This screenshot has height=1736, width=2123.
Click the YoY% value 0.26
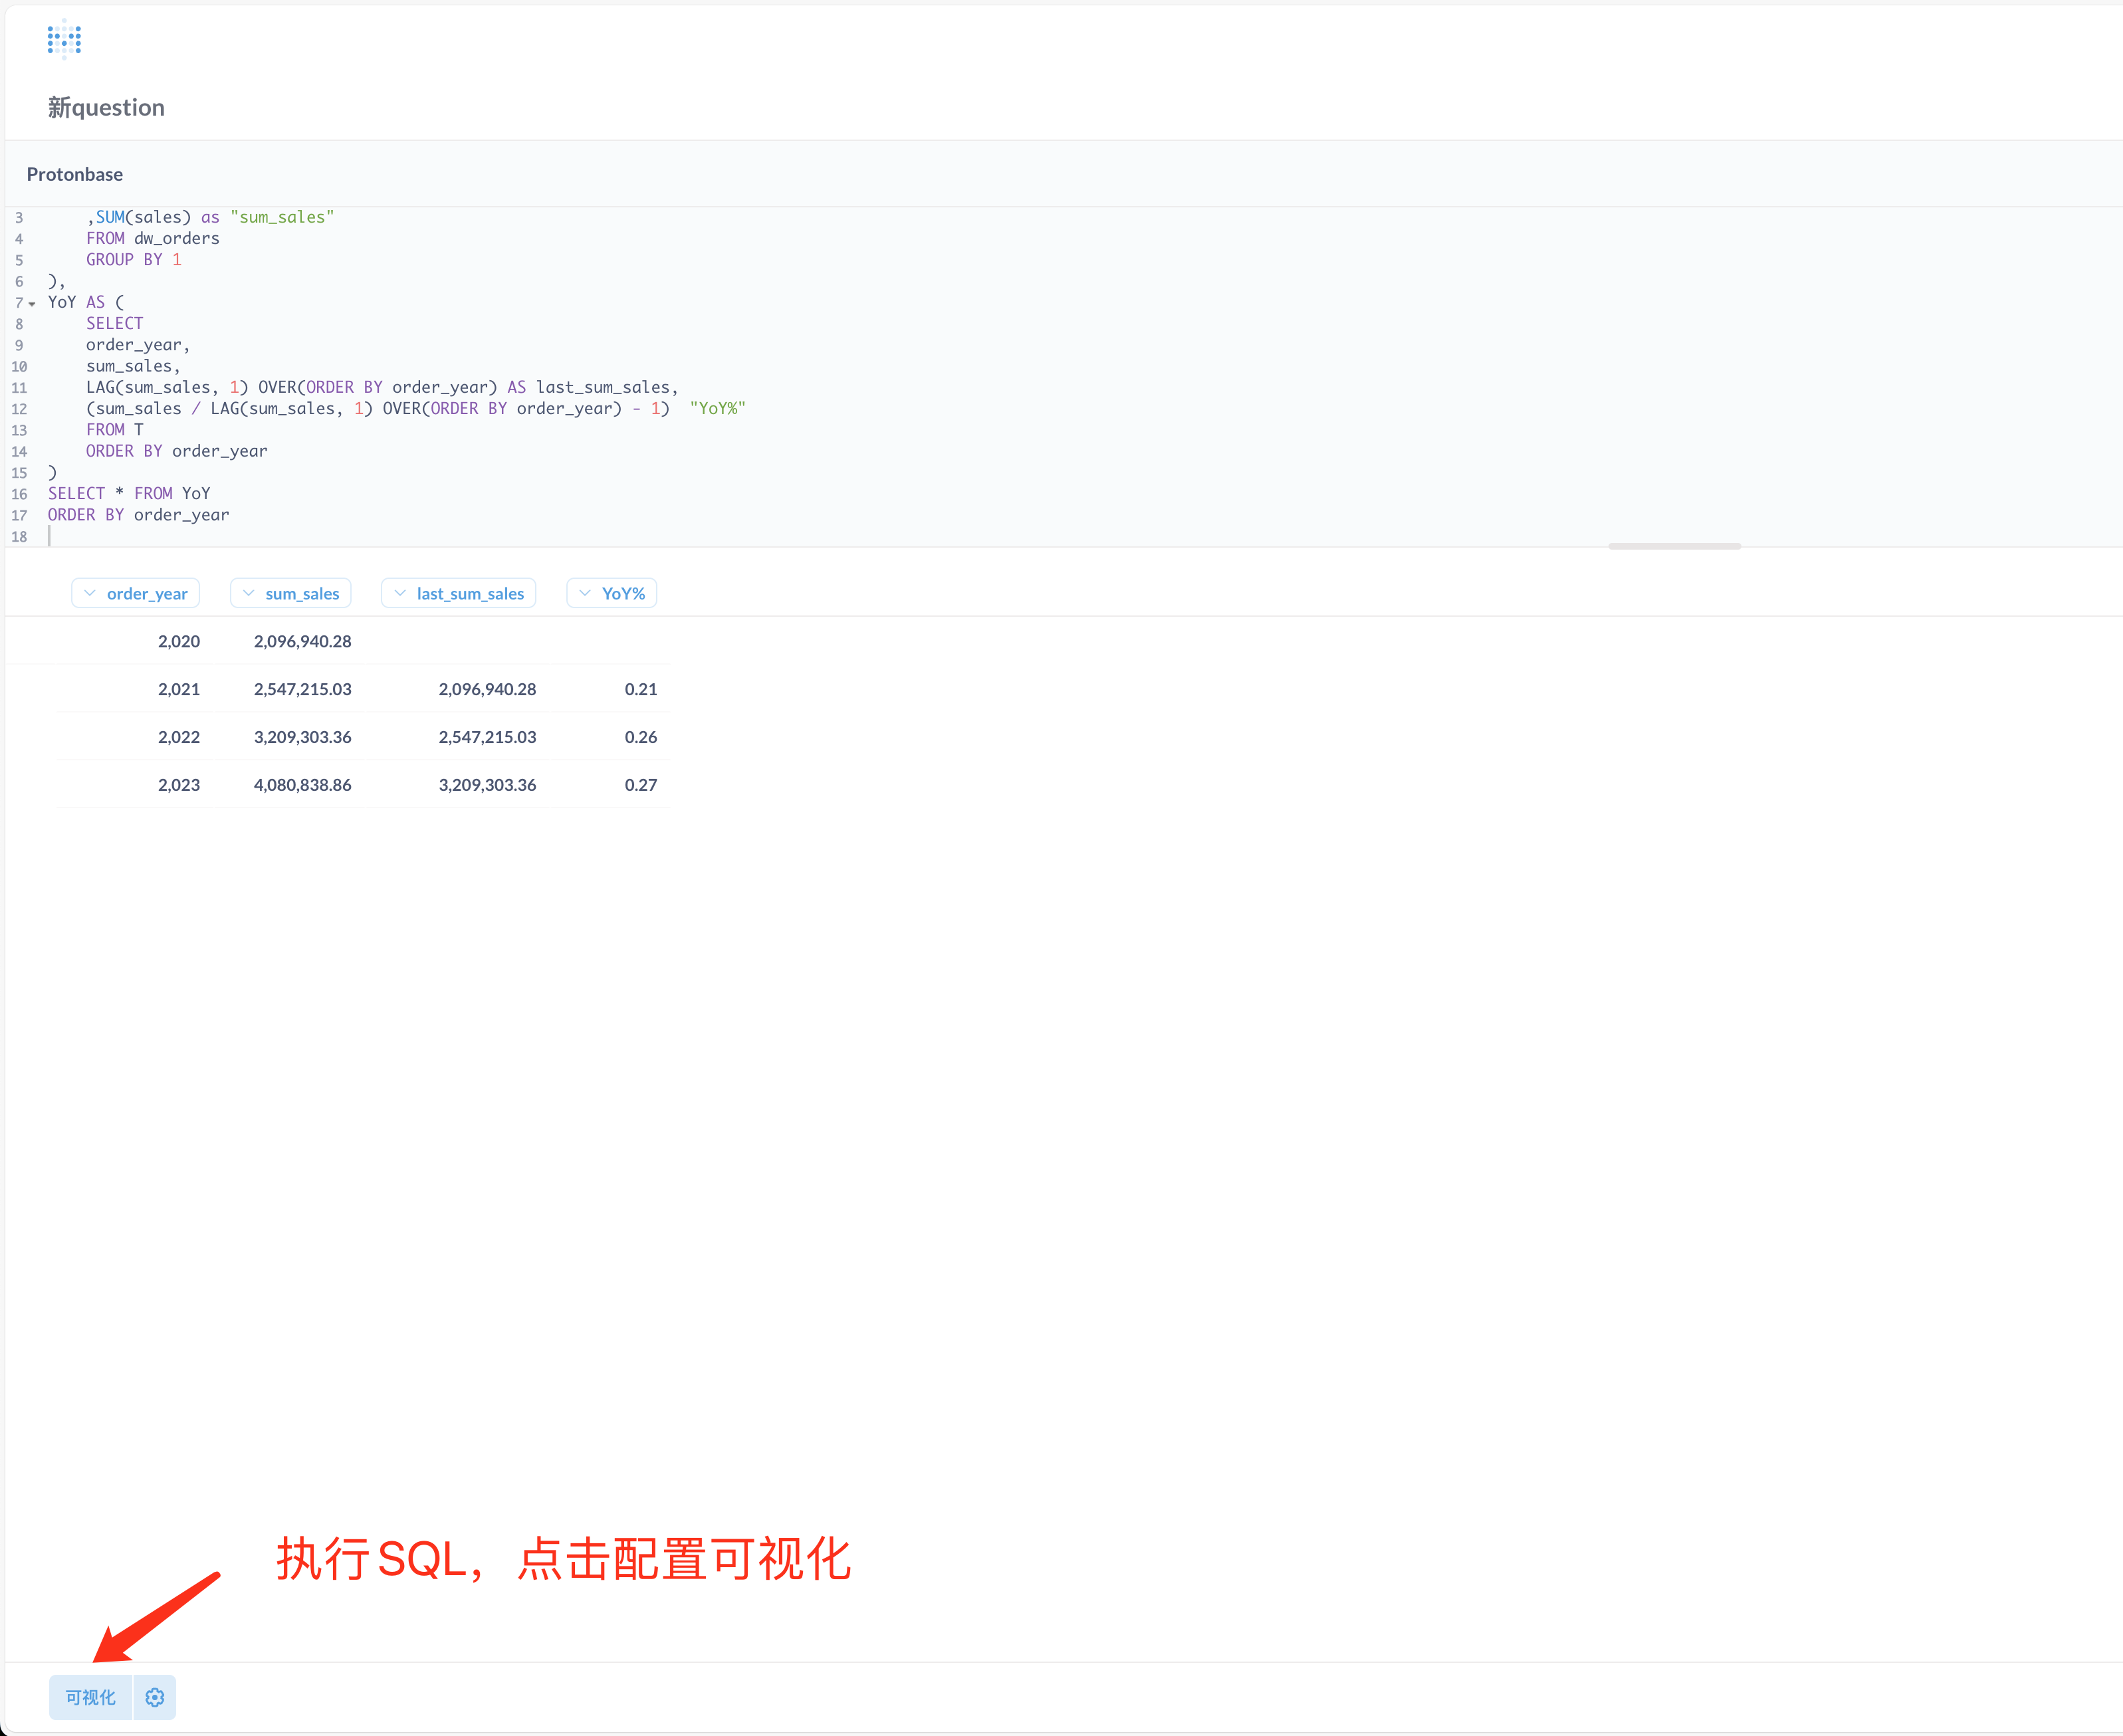[x=641, y=737]
